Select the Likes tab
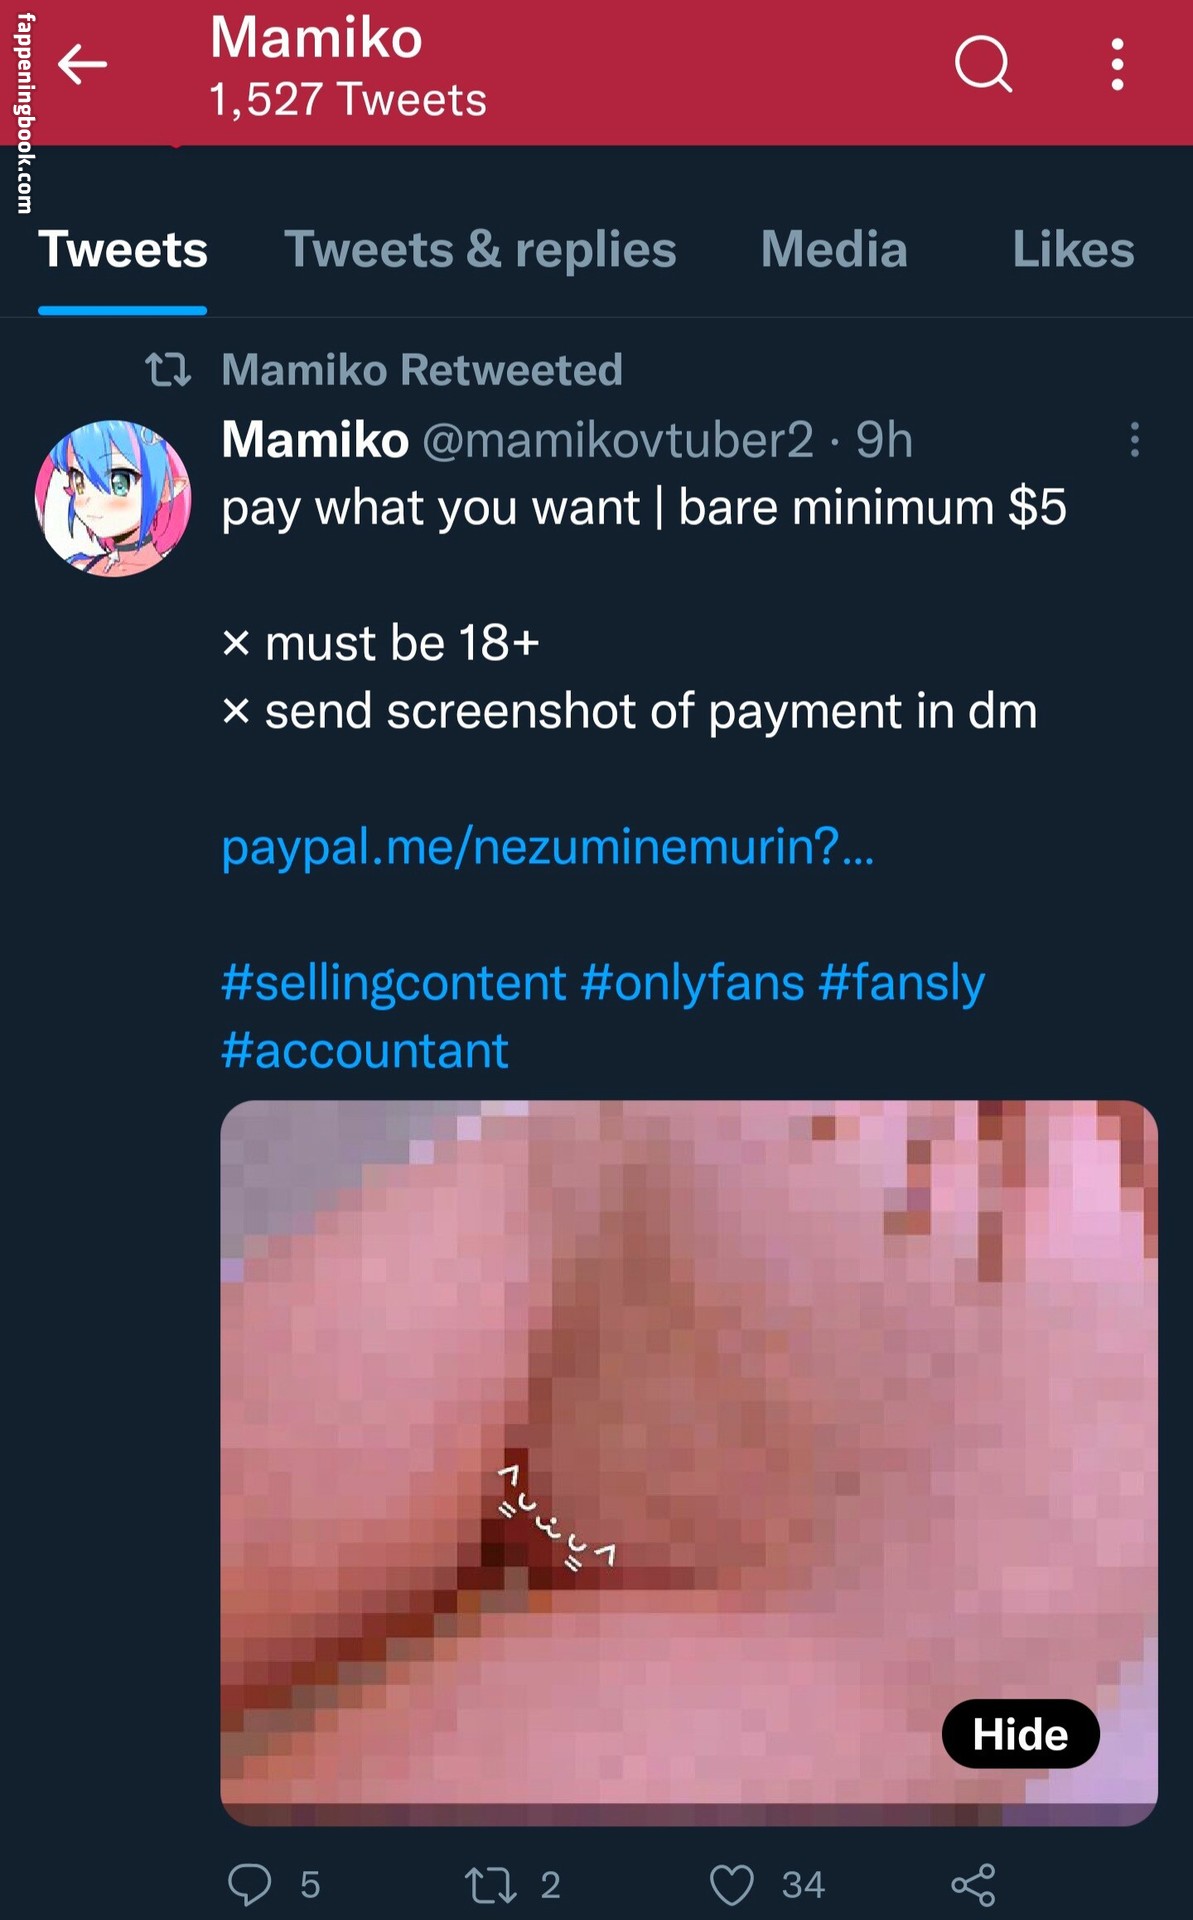 click(1073, 249)
